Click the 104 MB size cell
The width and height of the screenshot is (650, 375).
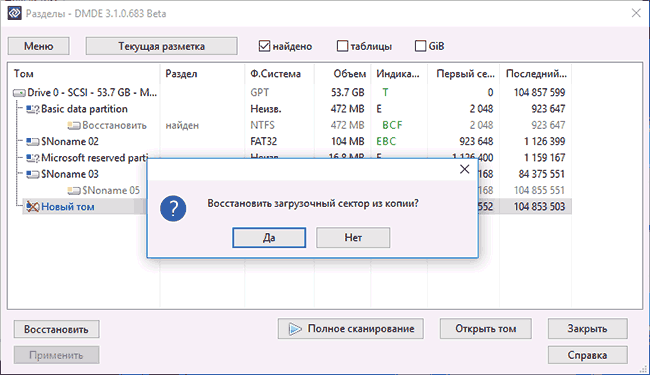pyautogui.click(x=347, y=142)
